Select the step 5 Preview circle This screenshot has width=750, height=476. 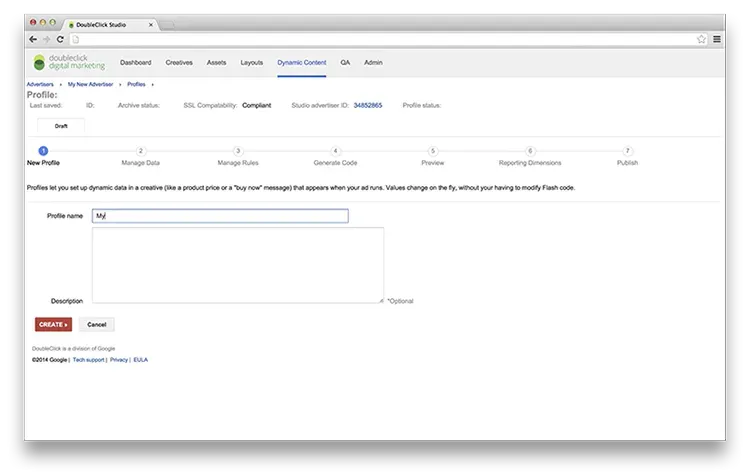point(433,151)
